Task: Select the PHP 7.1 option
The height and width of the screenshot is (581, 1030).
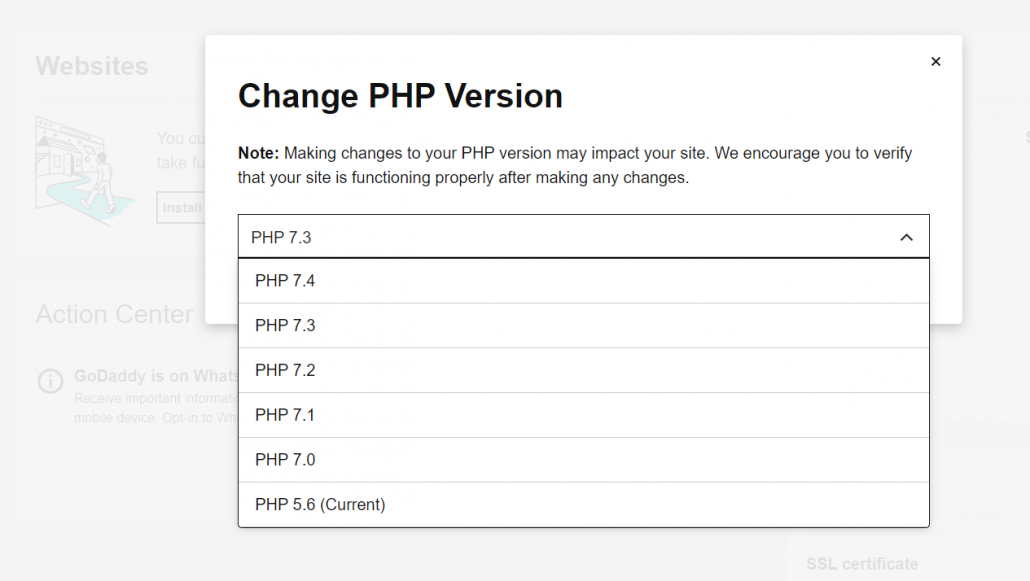Action: click(x=583, y=415)
